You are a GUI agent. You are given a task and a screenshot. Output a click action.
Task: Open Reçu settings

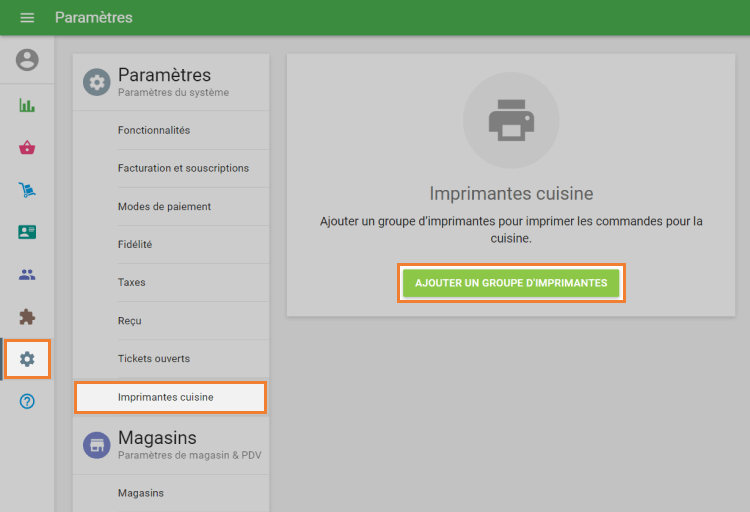[130, 320]
